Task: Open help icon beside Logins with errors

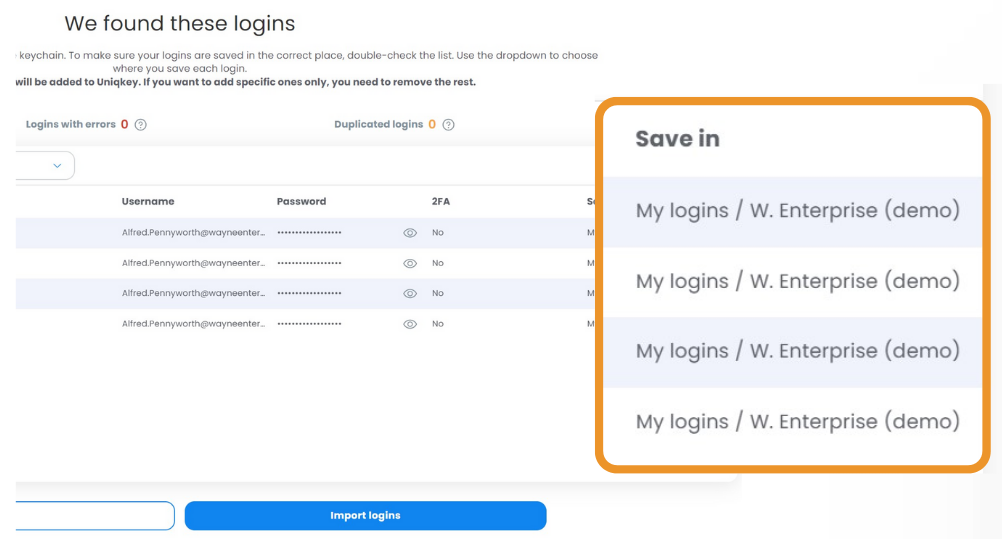Action: tap(141, 125)
